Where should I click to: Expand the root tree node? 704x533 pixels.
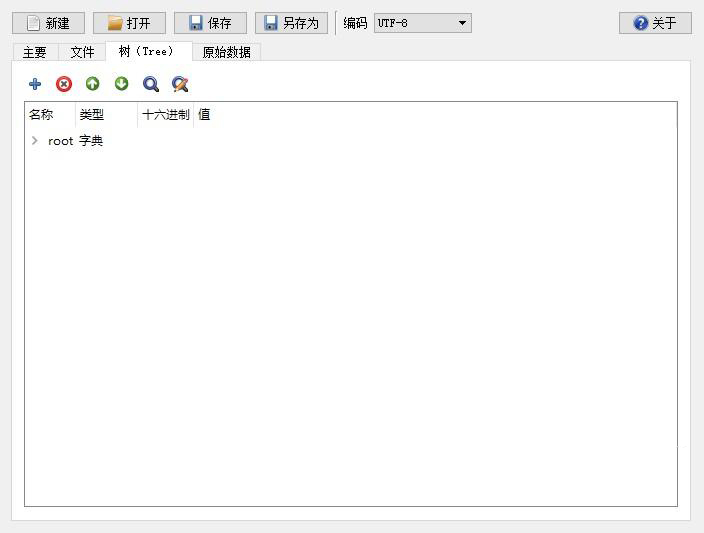(x=35, y=141)
